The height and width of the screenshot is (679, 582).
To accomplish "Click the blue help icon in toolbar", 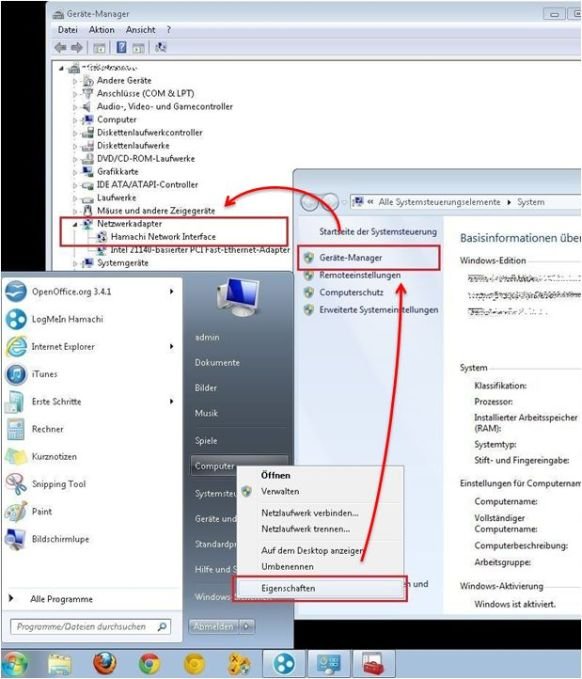I will tap(122, 47).
